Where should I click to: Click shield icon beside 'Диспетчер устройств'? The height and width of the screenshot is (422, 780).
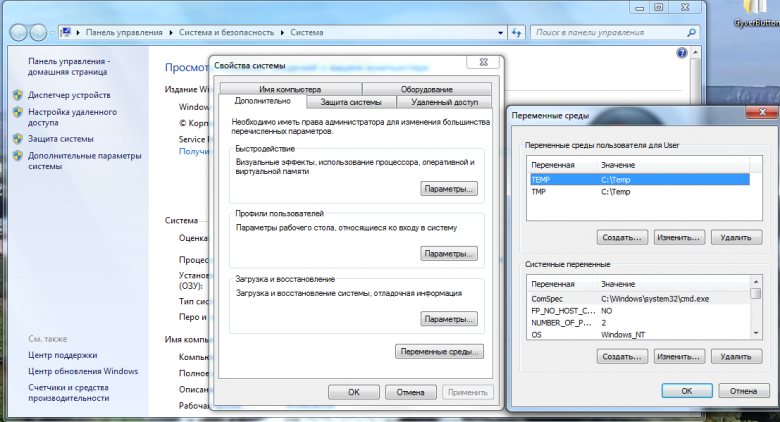(17, 95)
